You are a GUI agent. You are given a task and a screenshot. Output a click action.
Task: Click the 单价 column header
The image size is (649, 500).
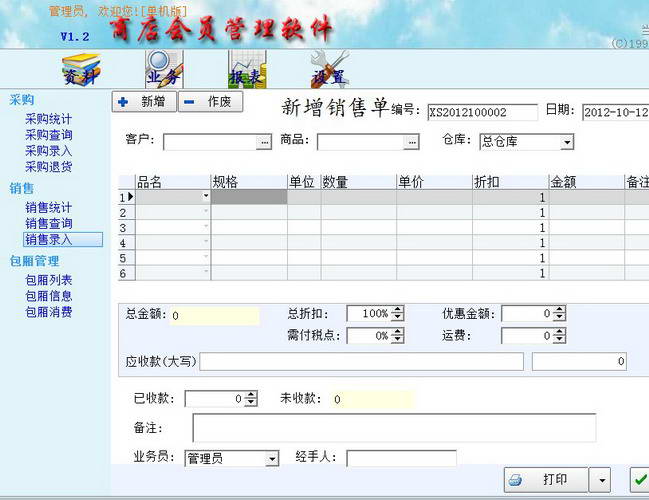(x=434, y=182)
